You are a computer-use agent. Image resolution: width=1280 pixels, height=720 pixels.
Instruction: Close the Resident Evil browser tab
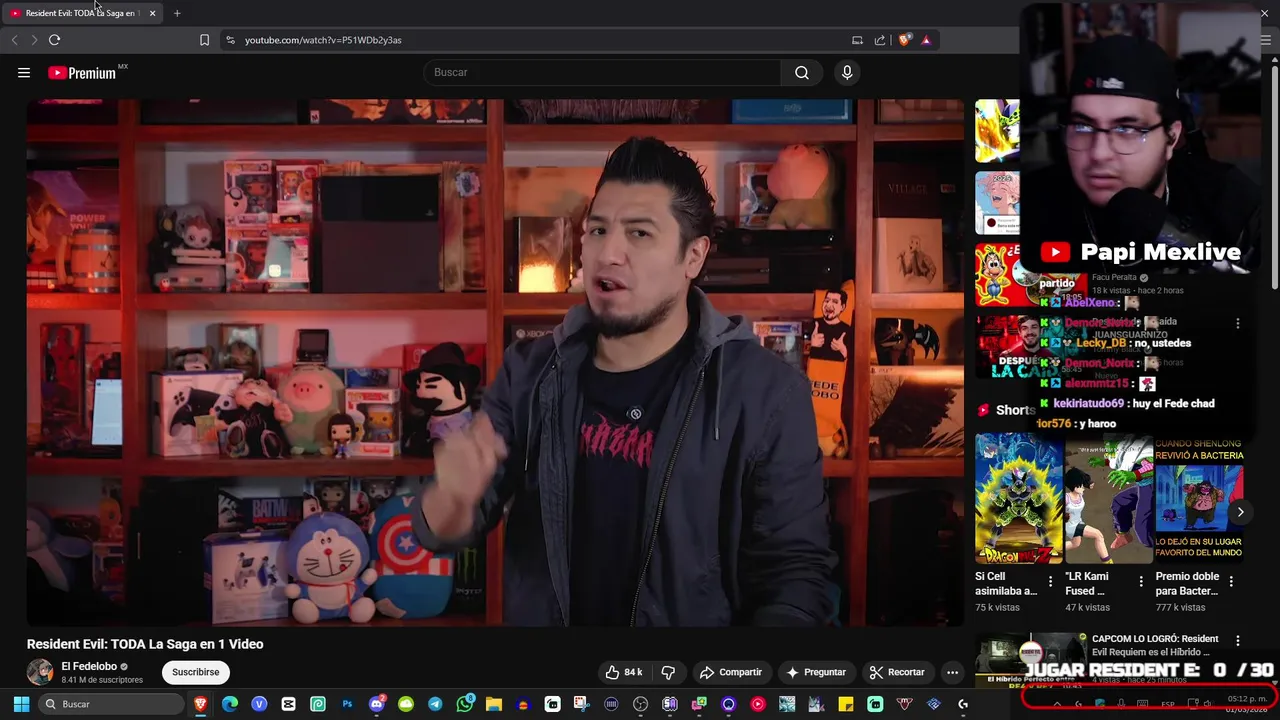(152, 13)
